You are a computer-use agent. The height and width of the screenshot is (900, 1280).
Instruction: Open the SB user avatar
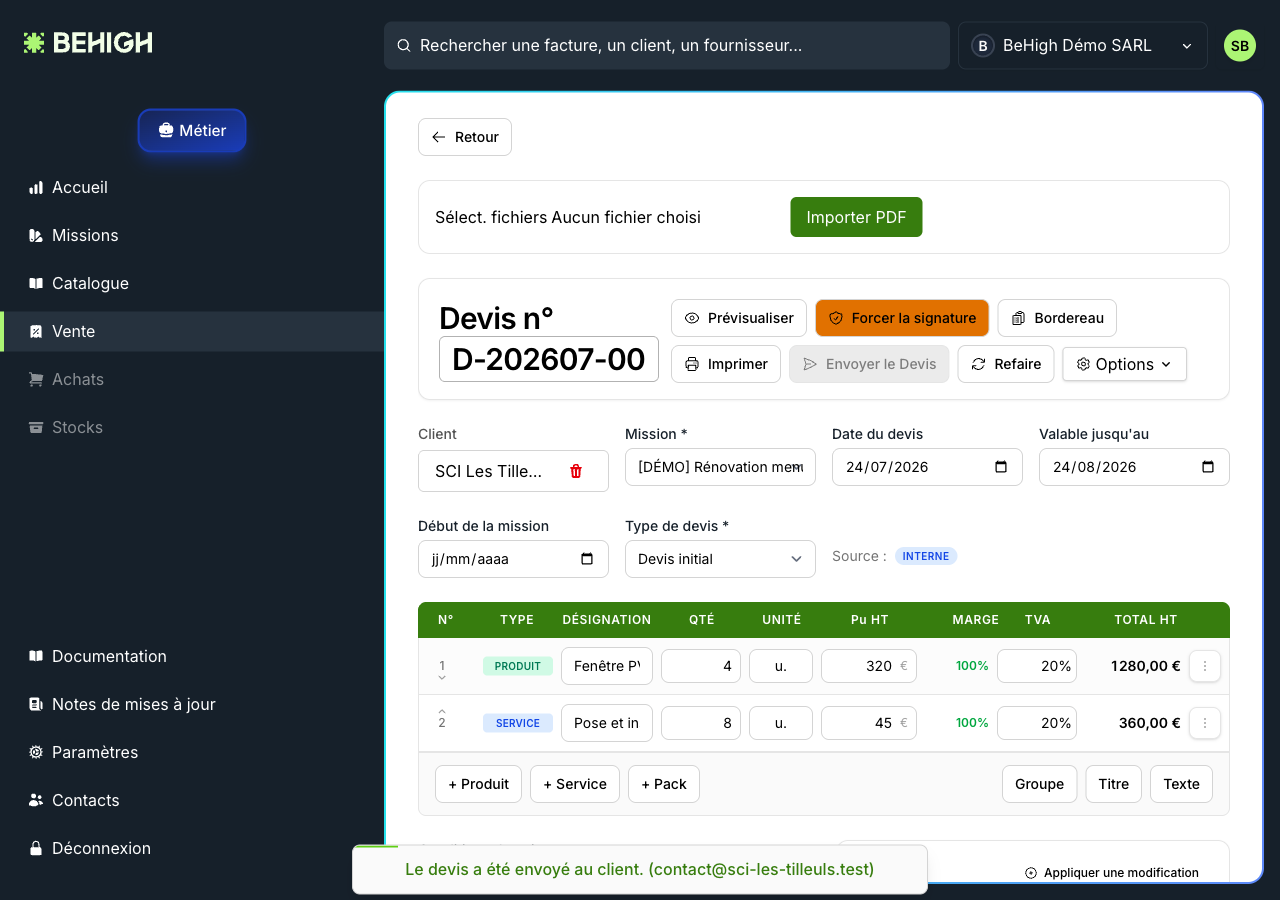[1240, 46]
